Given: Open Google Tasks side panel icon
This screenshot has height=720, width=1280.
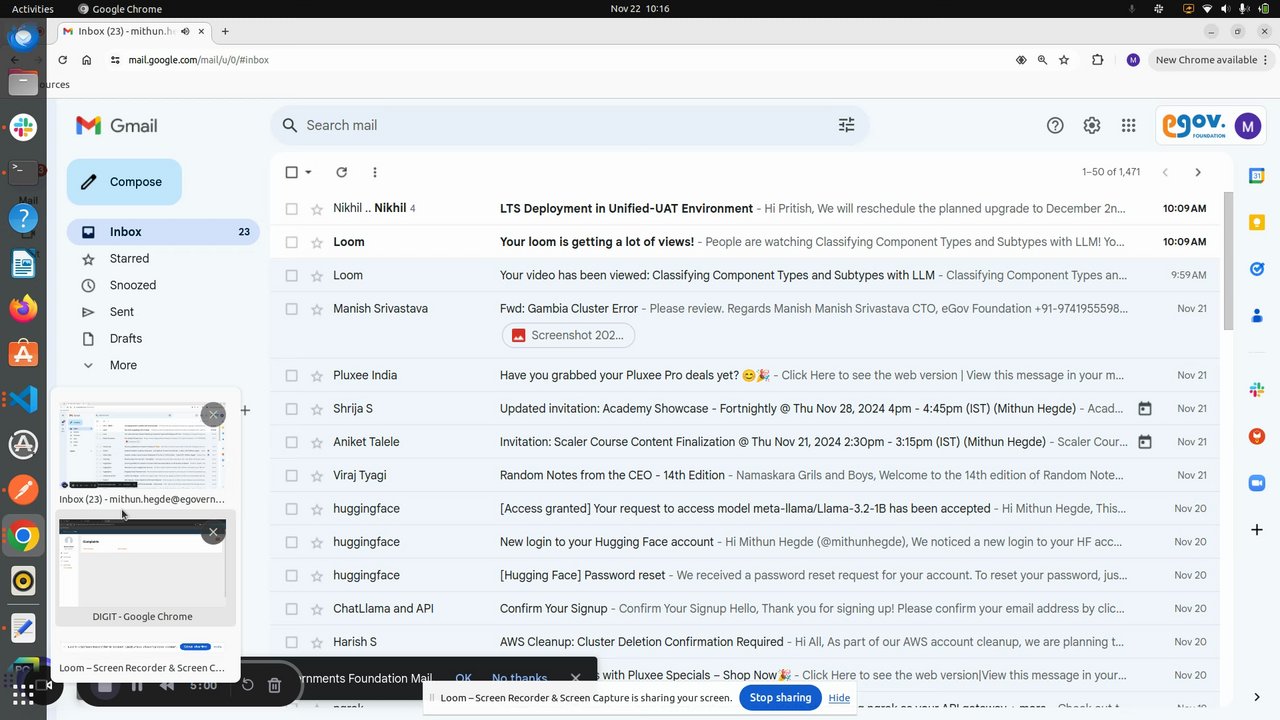Looking at the screenshot, I should [x=1257, y=269].
